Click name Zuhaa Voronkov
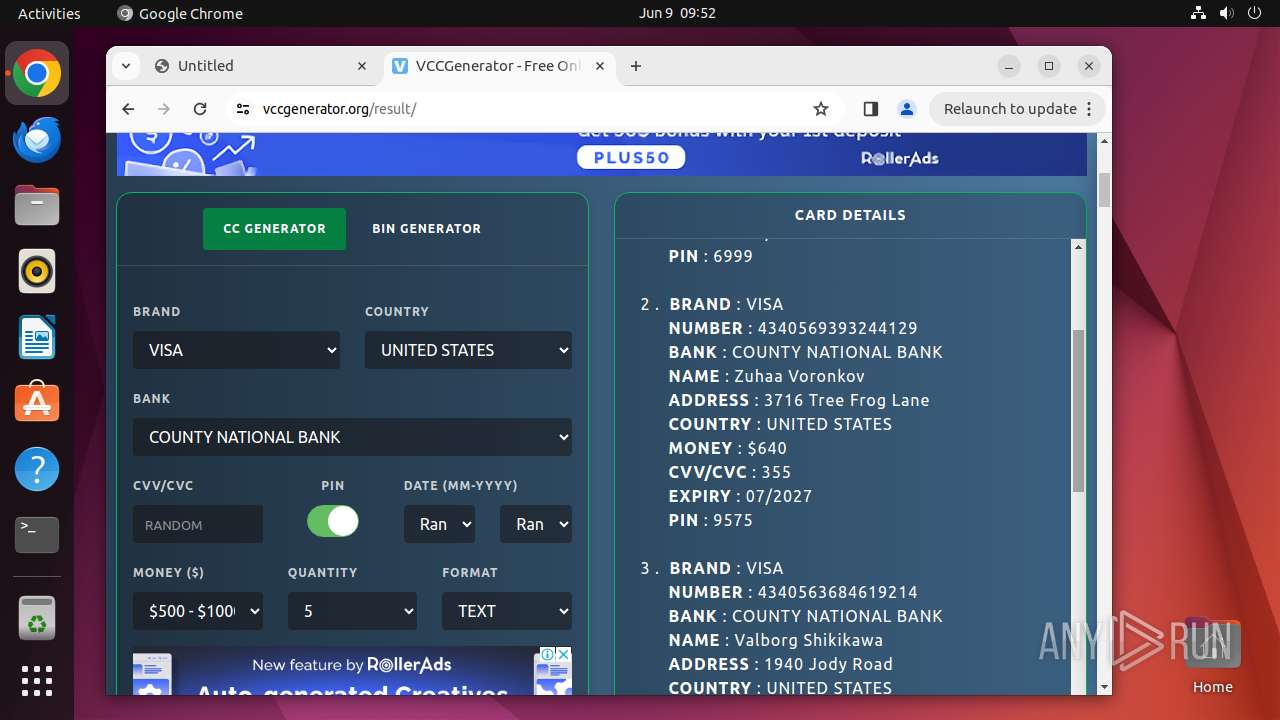 tap(800, 376)
